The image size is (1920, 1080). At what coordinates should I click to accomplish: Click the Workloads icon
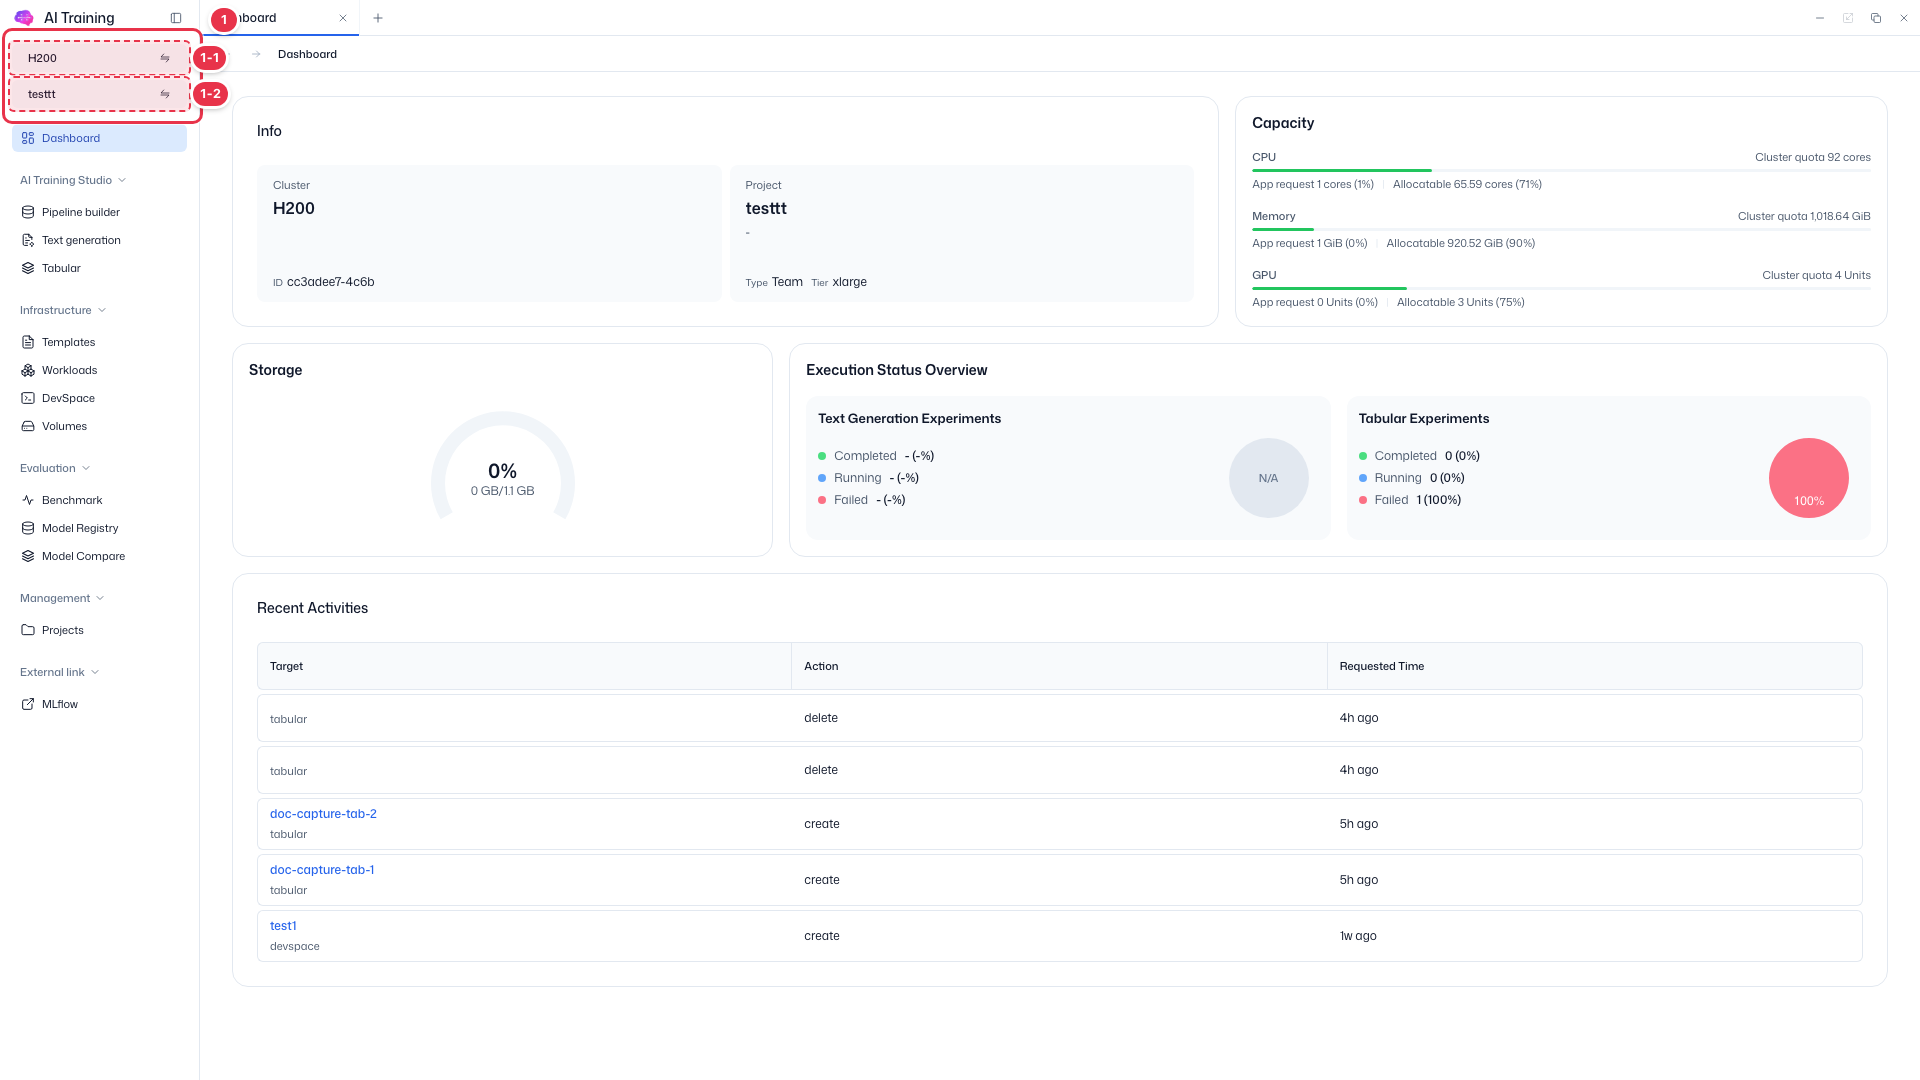pyautogui.click(x=28, y=370)
